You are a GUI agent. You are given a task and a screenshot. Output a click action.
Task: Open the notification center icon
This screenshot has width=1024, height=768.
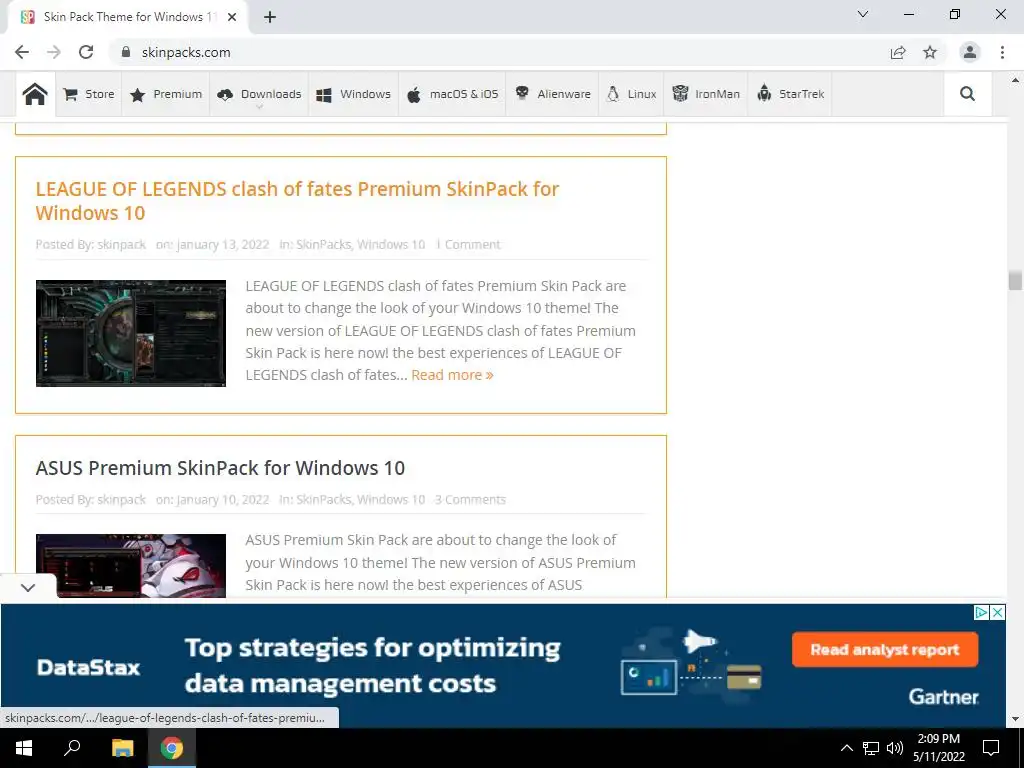click(x=991, y=748)
